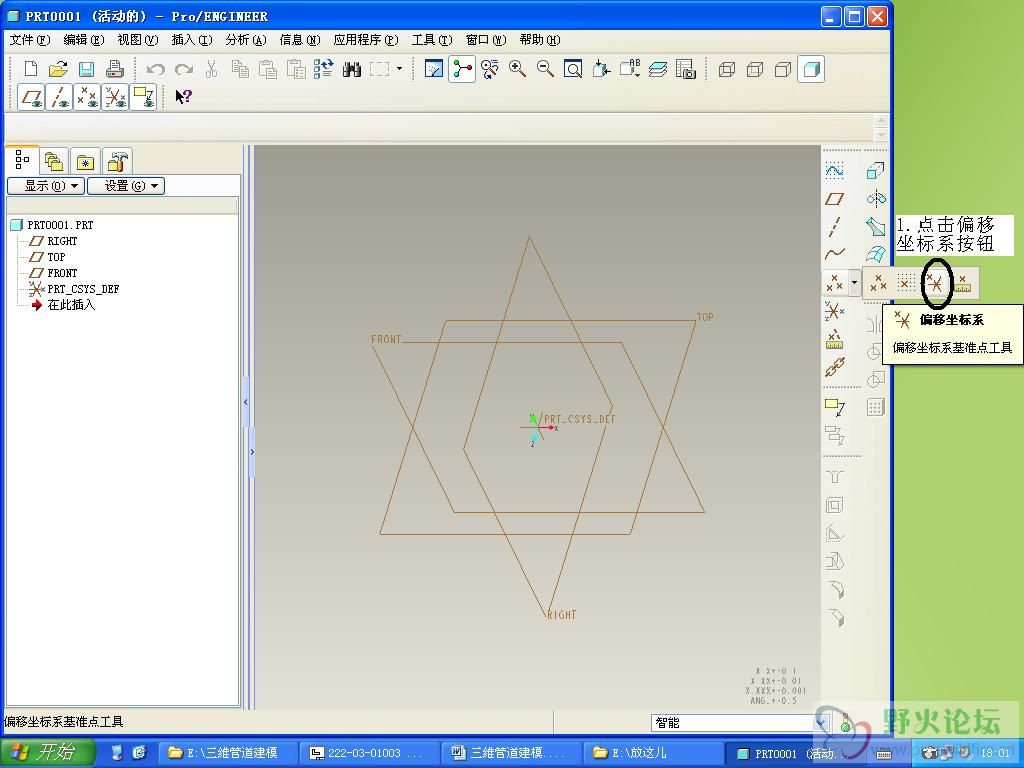The height and width of the screenshot is (768, 1024).
Task: Toggle annotation element display
Action: click(x=143, y=97)
